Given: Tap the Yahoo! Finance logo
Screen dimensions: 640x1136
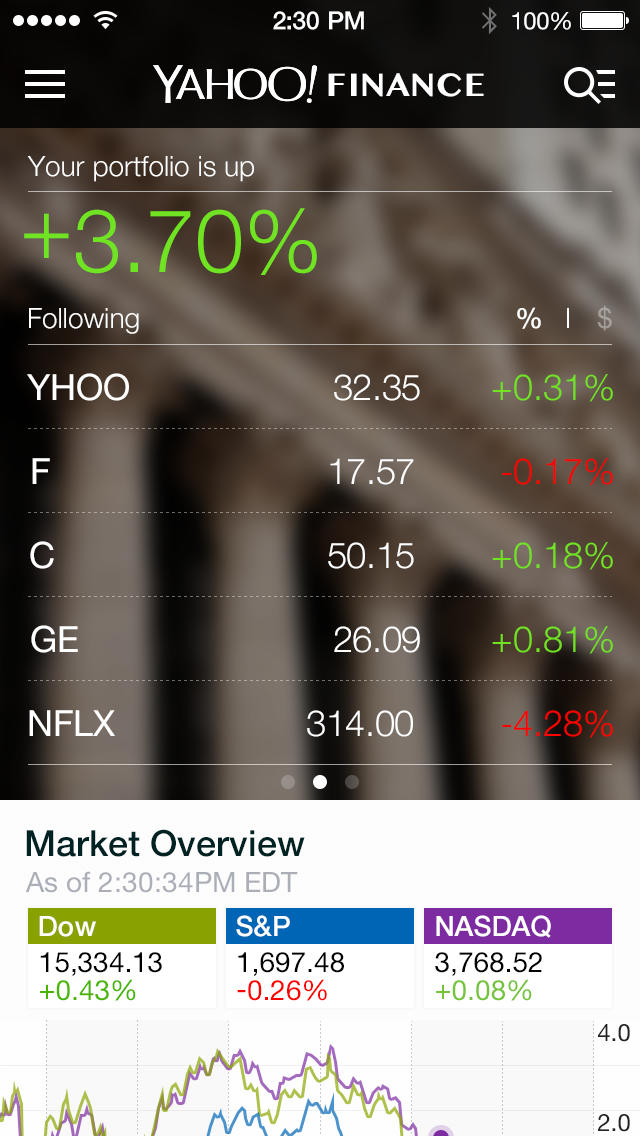Looking at the screenshot, I should click(x=318, y=85).
